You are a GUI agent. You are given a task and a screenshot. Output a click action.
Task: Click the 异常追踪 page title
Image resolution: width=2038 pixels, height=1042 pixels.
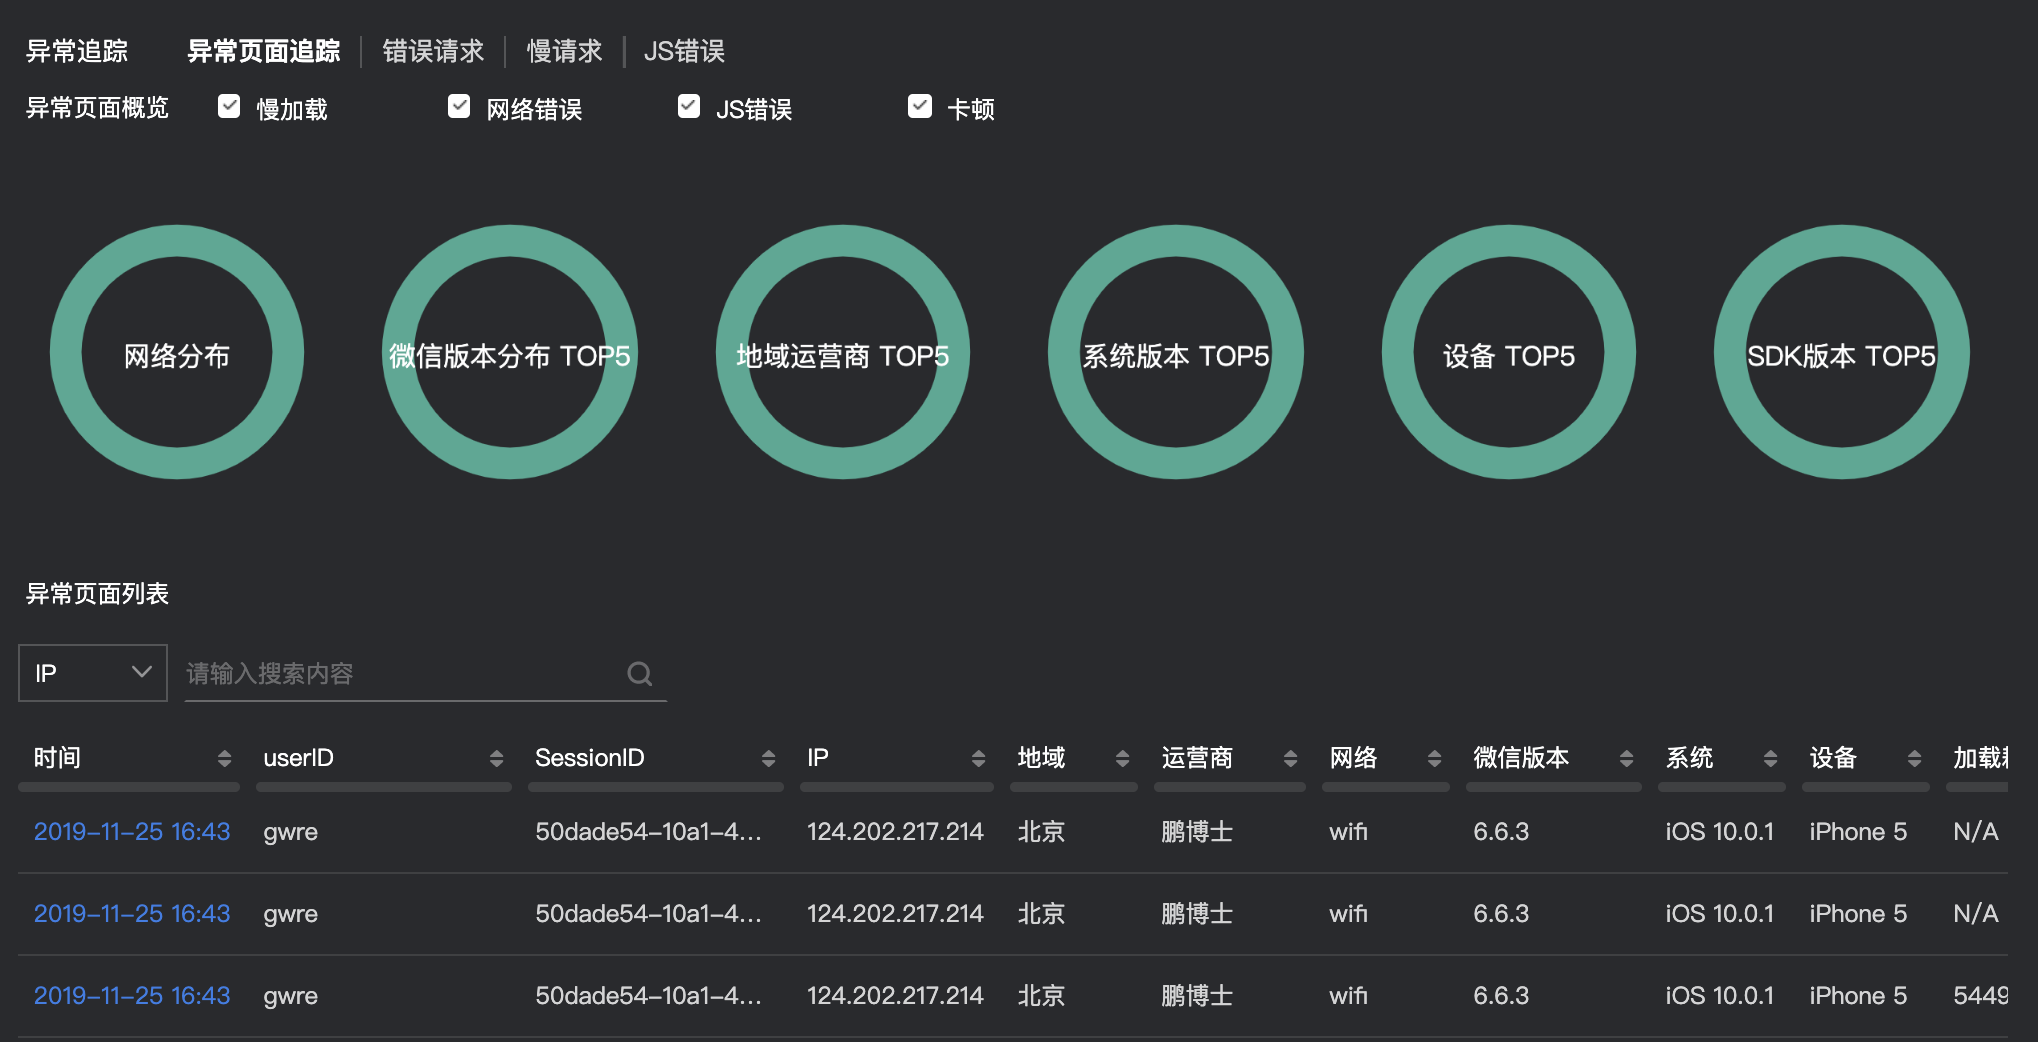tap(77, 51)
